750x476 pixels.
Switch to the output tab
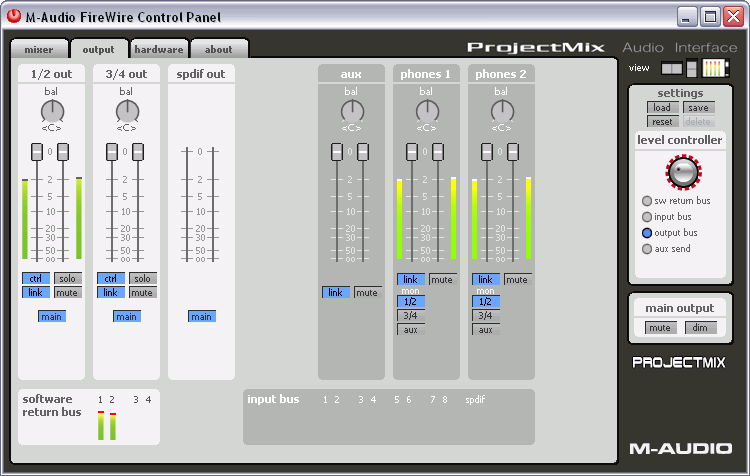tap(99, 49)
